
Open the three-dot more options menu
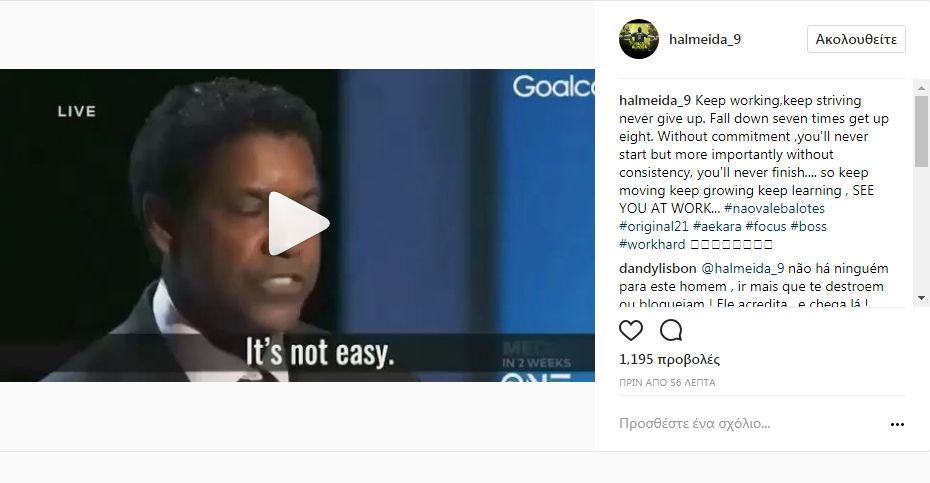point(897,424)
